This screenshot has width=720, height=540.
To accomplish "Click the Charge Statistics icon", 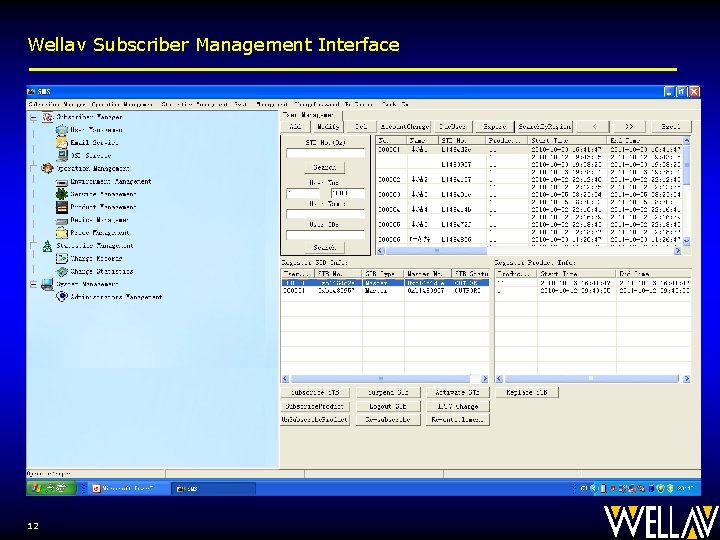I will [62, 271].
